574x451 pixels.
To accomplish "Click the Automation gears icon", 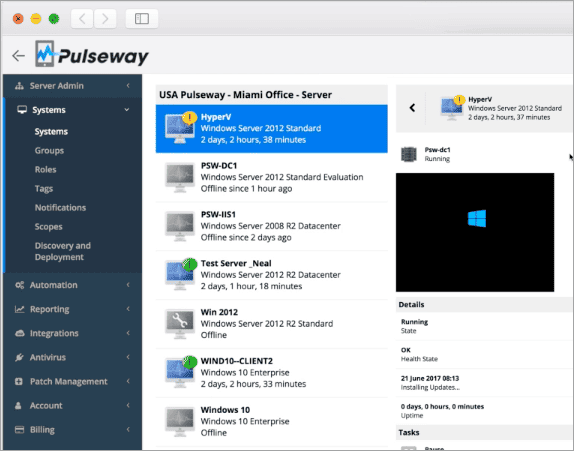I will coord(19,285).
